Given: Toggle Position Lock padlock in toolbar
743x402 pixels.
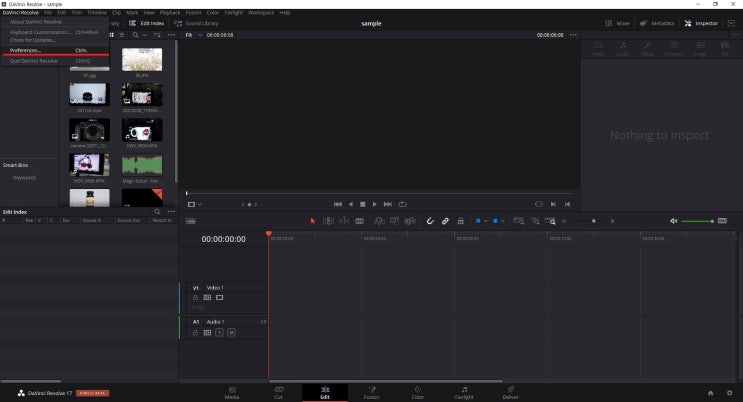Looking at the screenshot, I should click(x=461, y=221).
